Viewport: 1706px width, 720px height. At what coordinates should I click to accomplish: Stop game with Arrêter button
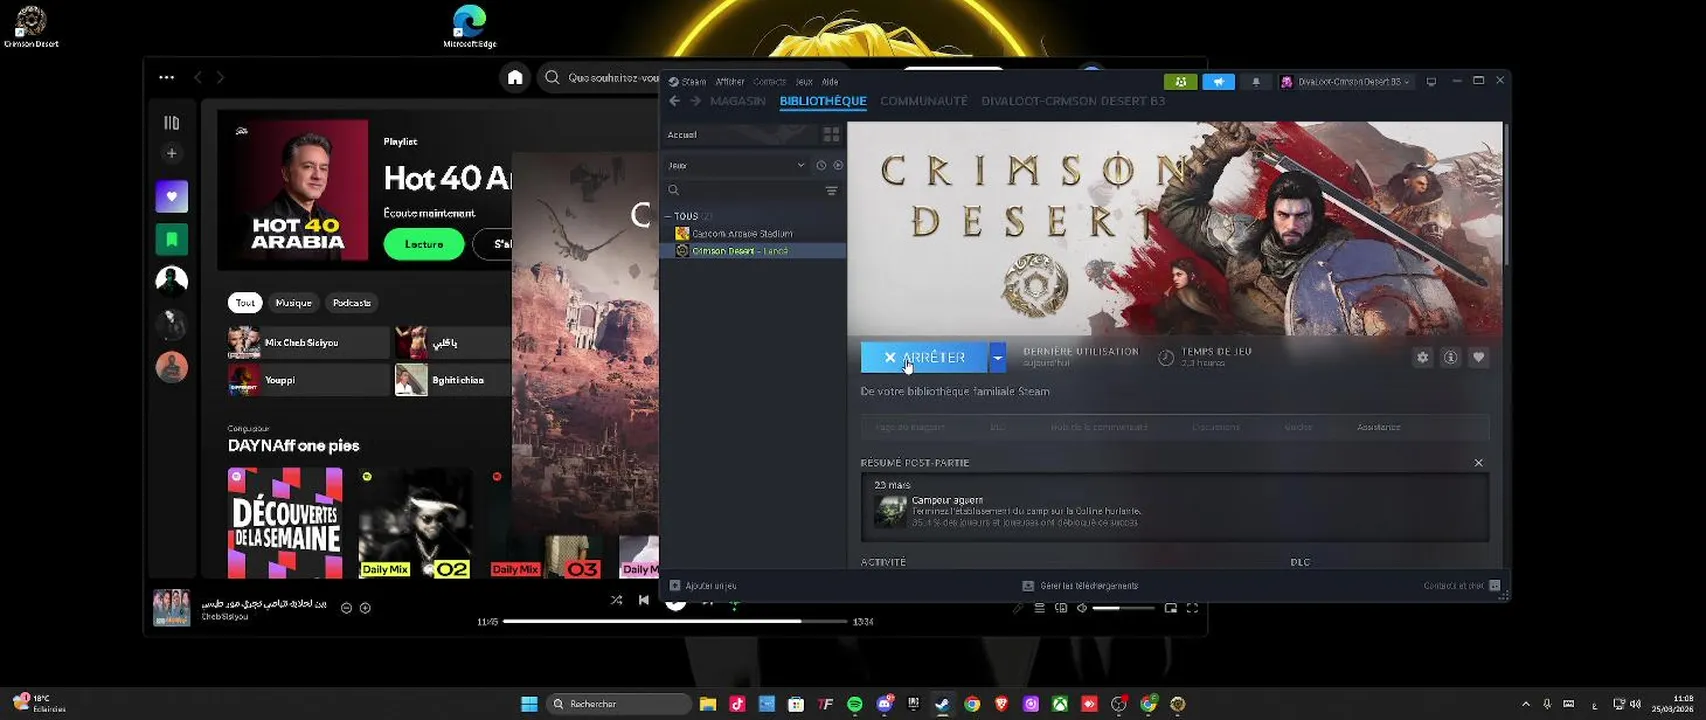coord(924,357)
